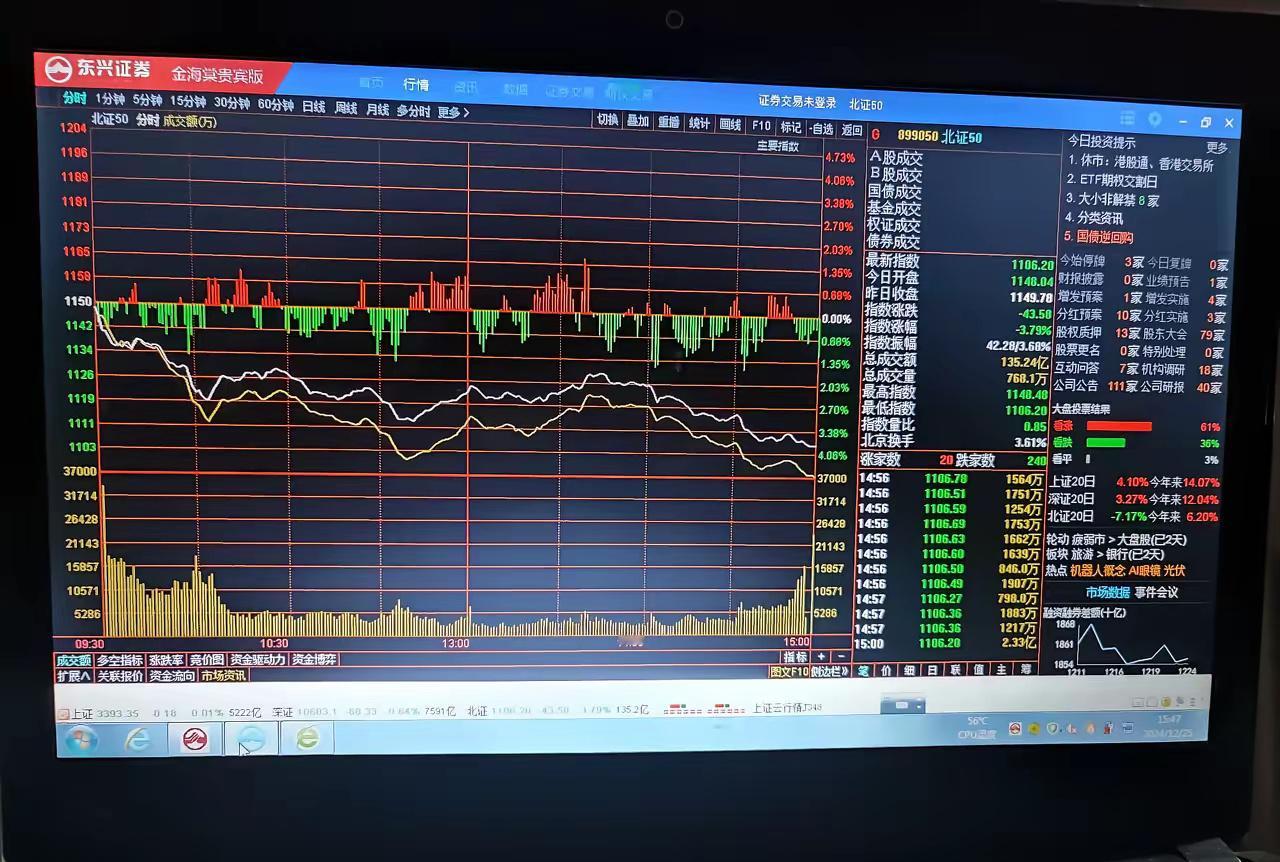
Task: Click the 指标 indicator button
Action: [x=795, y=657]
